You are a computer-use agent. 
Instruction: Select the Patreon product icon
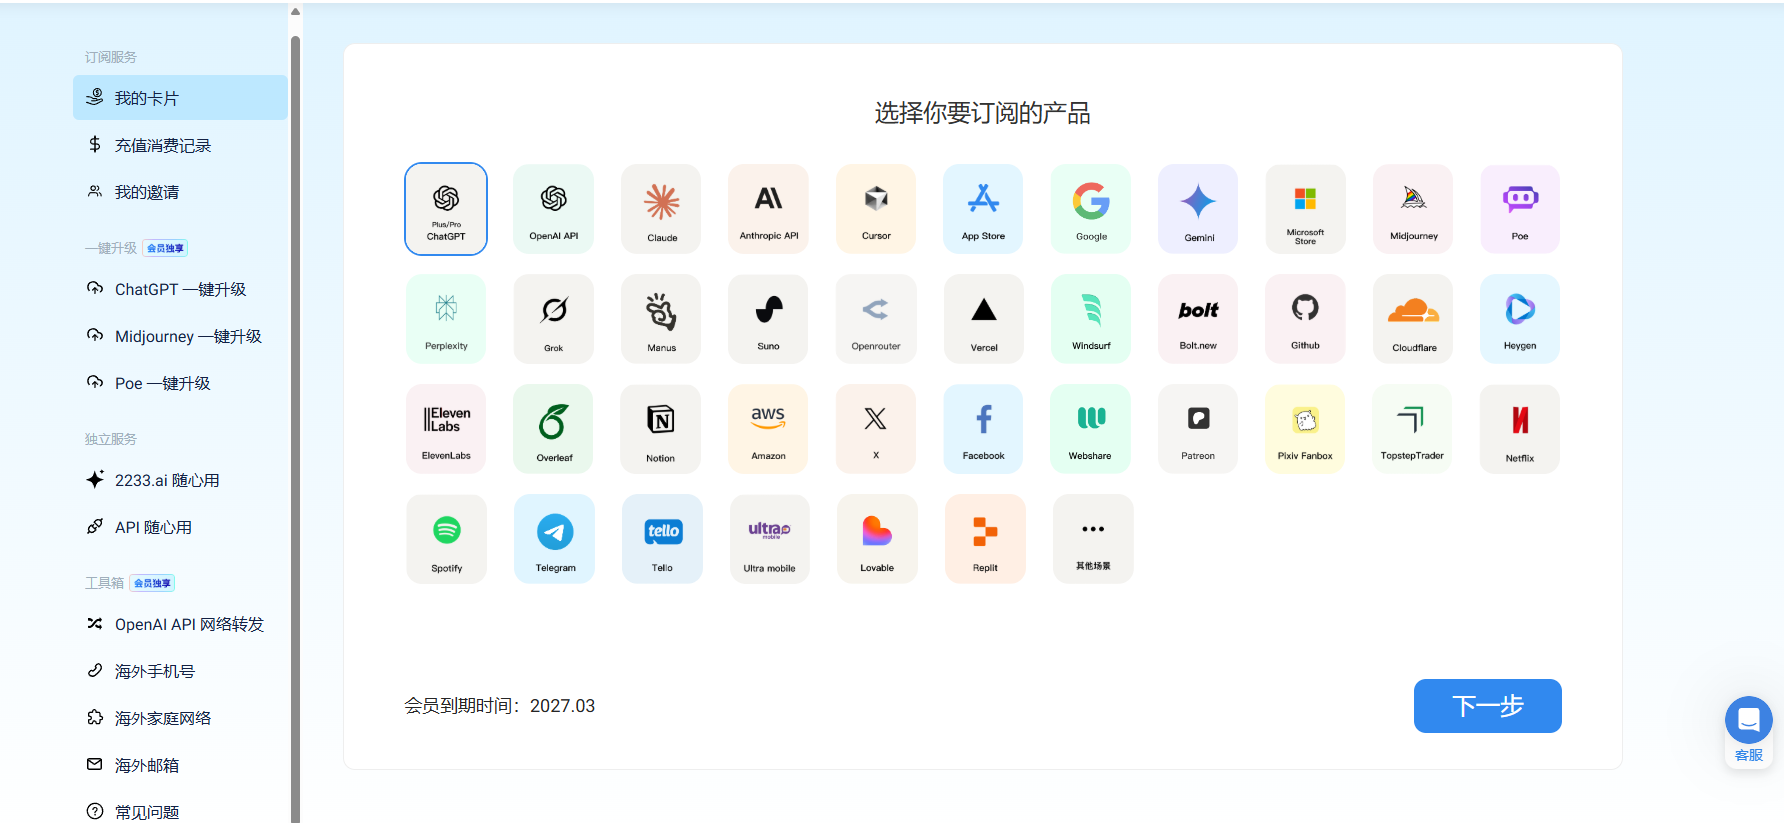[1198, 429]
